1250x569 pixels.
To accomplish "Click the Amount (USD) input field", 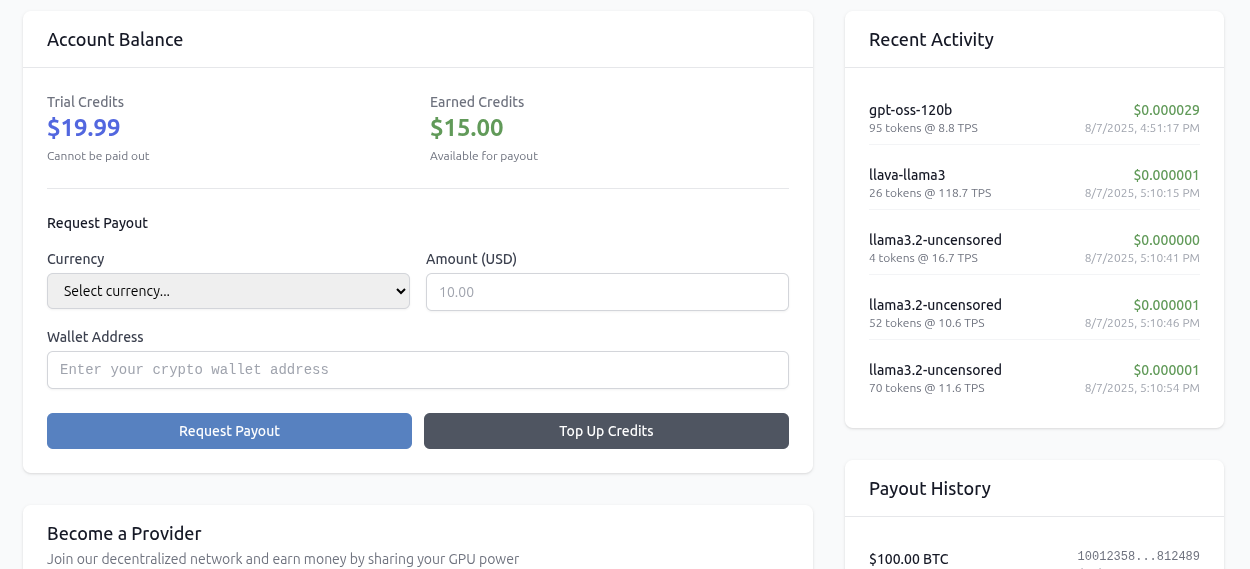I will tap(607, 292).
